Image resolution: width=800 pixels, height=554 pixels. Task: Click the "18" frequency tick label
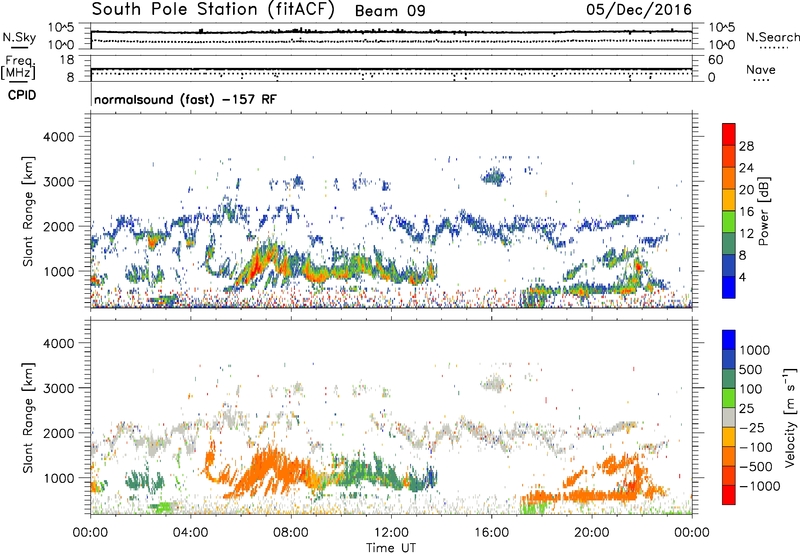(x=67, y=60)
